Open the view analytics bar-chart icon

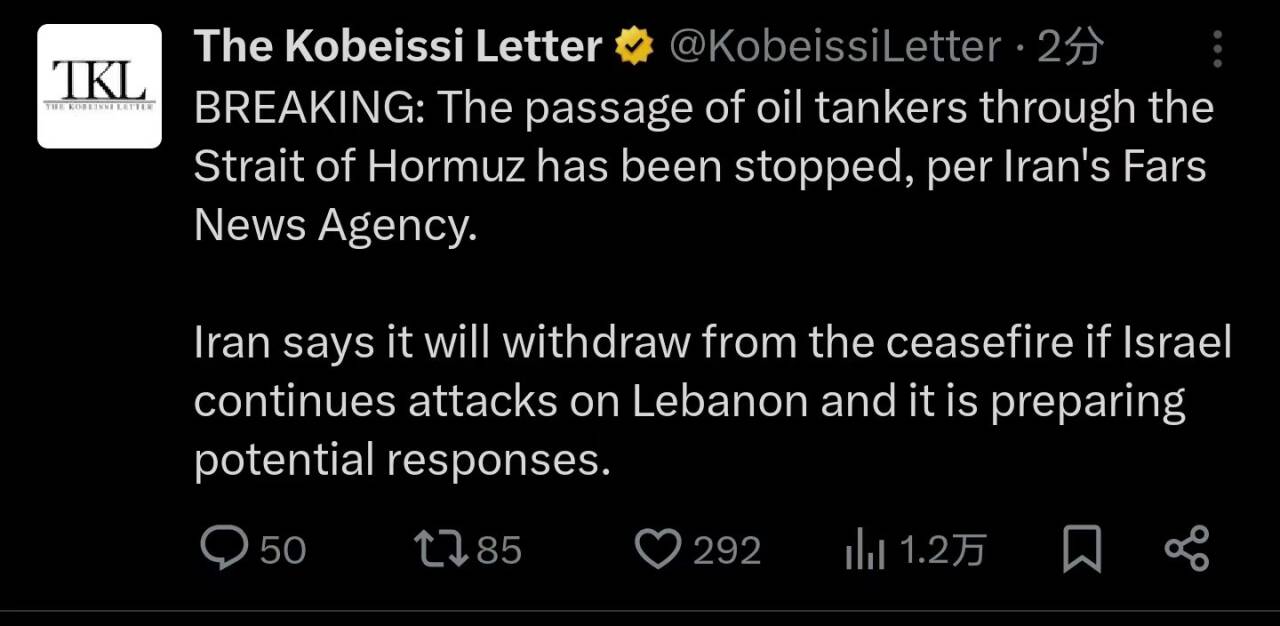click(865, 551)
